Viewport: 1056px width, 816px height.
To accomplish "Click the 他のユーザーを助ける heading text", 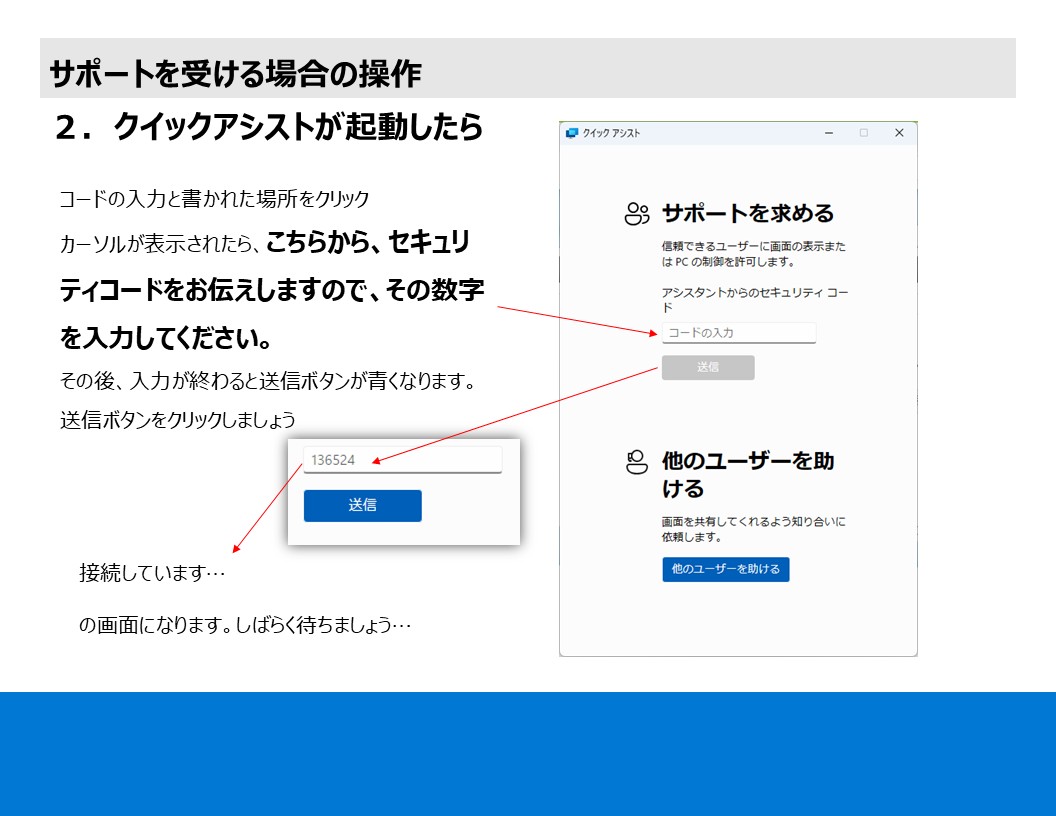I will pyautogui.click(x=748, y=474).
